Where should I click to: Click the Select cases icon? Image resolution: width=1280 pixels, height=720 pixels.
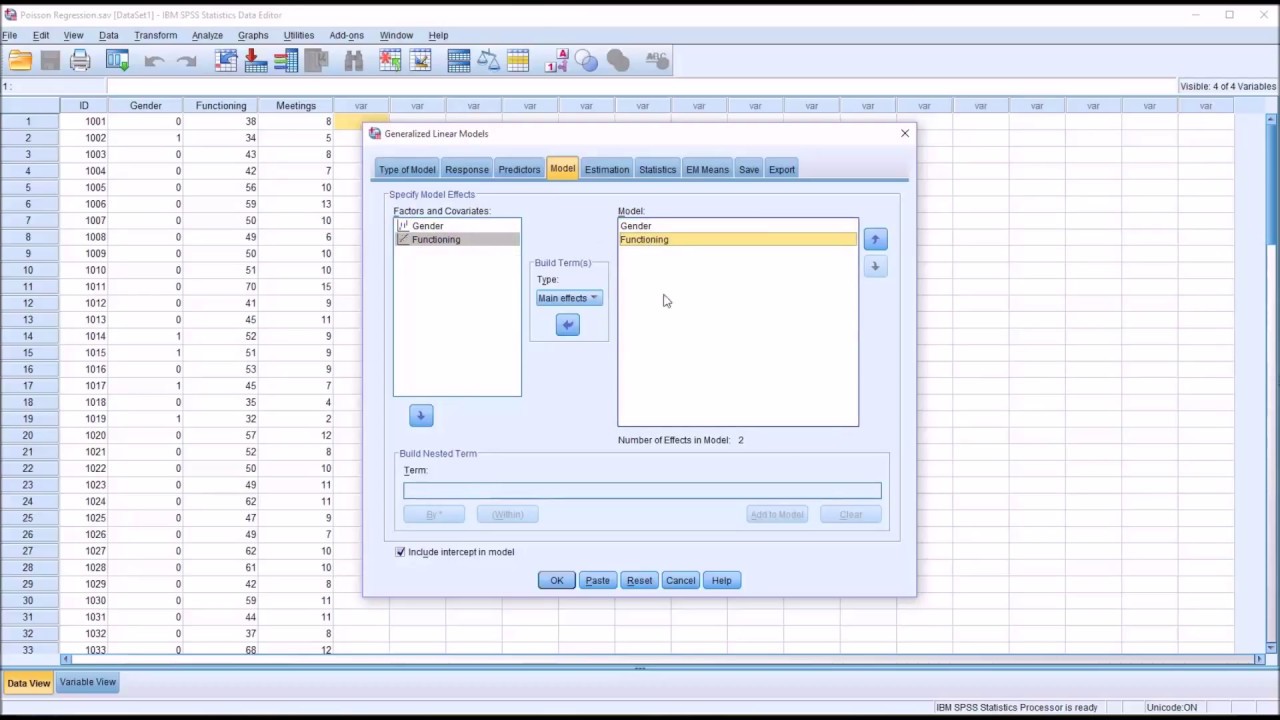pos(518,61)
